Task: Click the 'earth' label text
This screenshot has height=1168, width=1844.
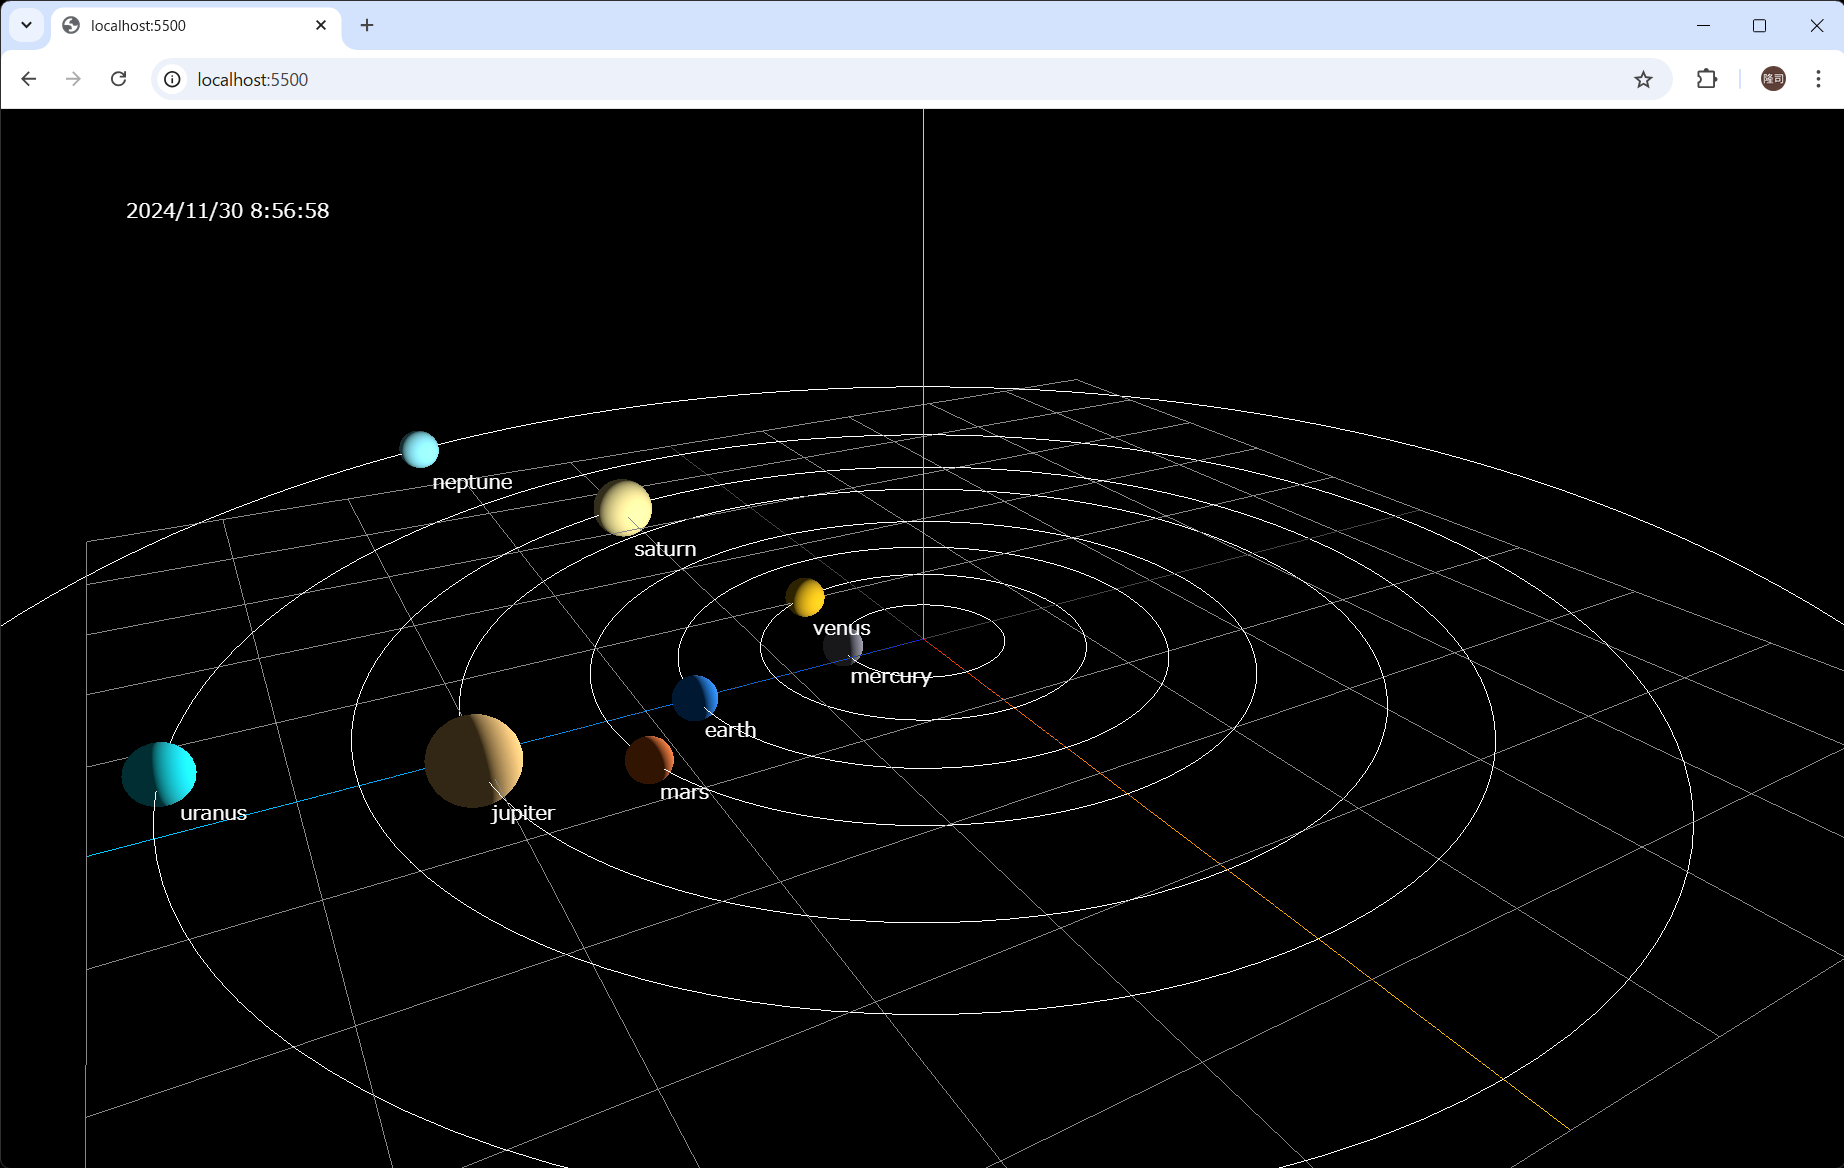Action: (x=730, y=730)
